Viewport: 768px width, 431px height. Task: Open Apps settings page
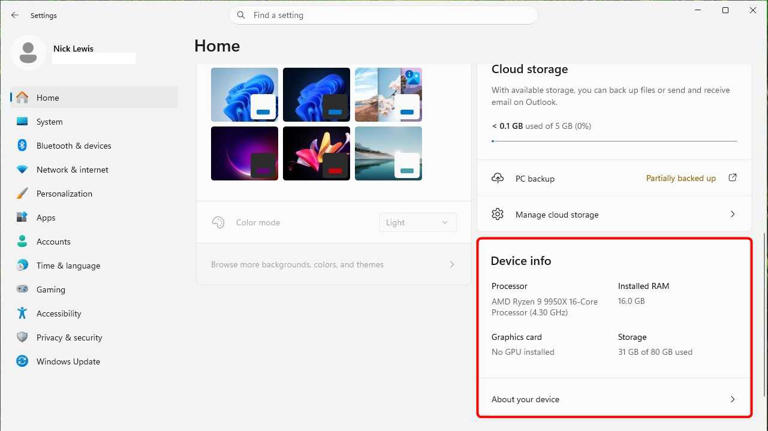tap(94, 217)
